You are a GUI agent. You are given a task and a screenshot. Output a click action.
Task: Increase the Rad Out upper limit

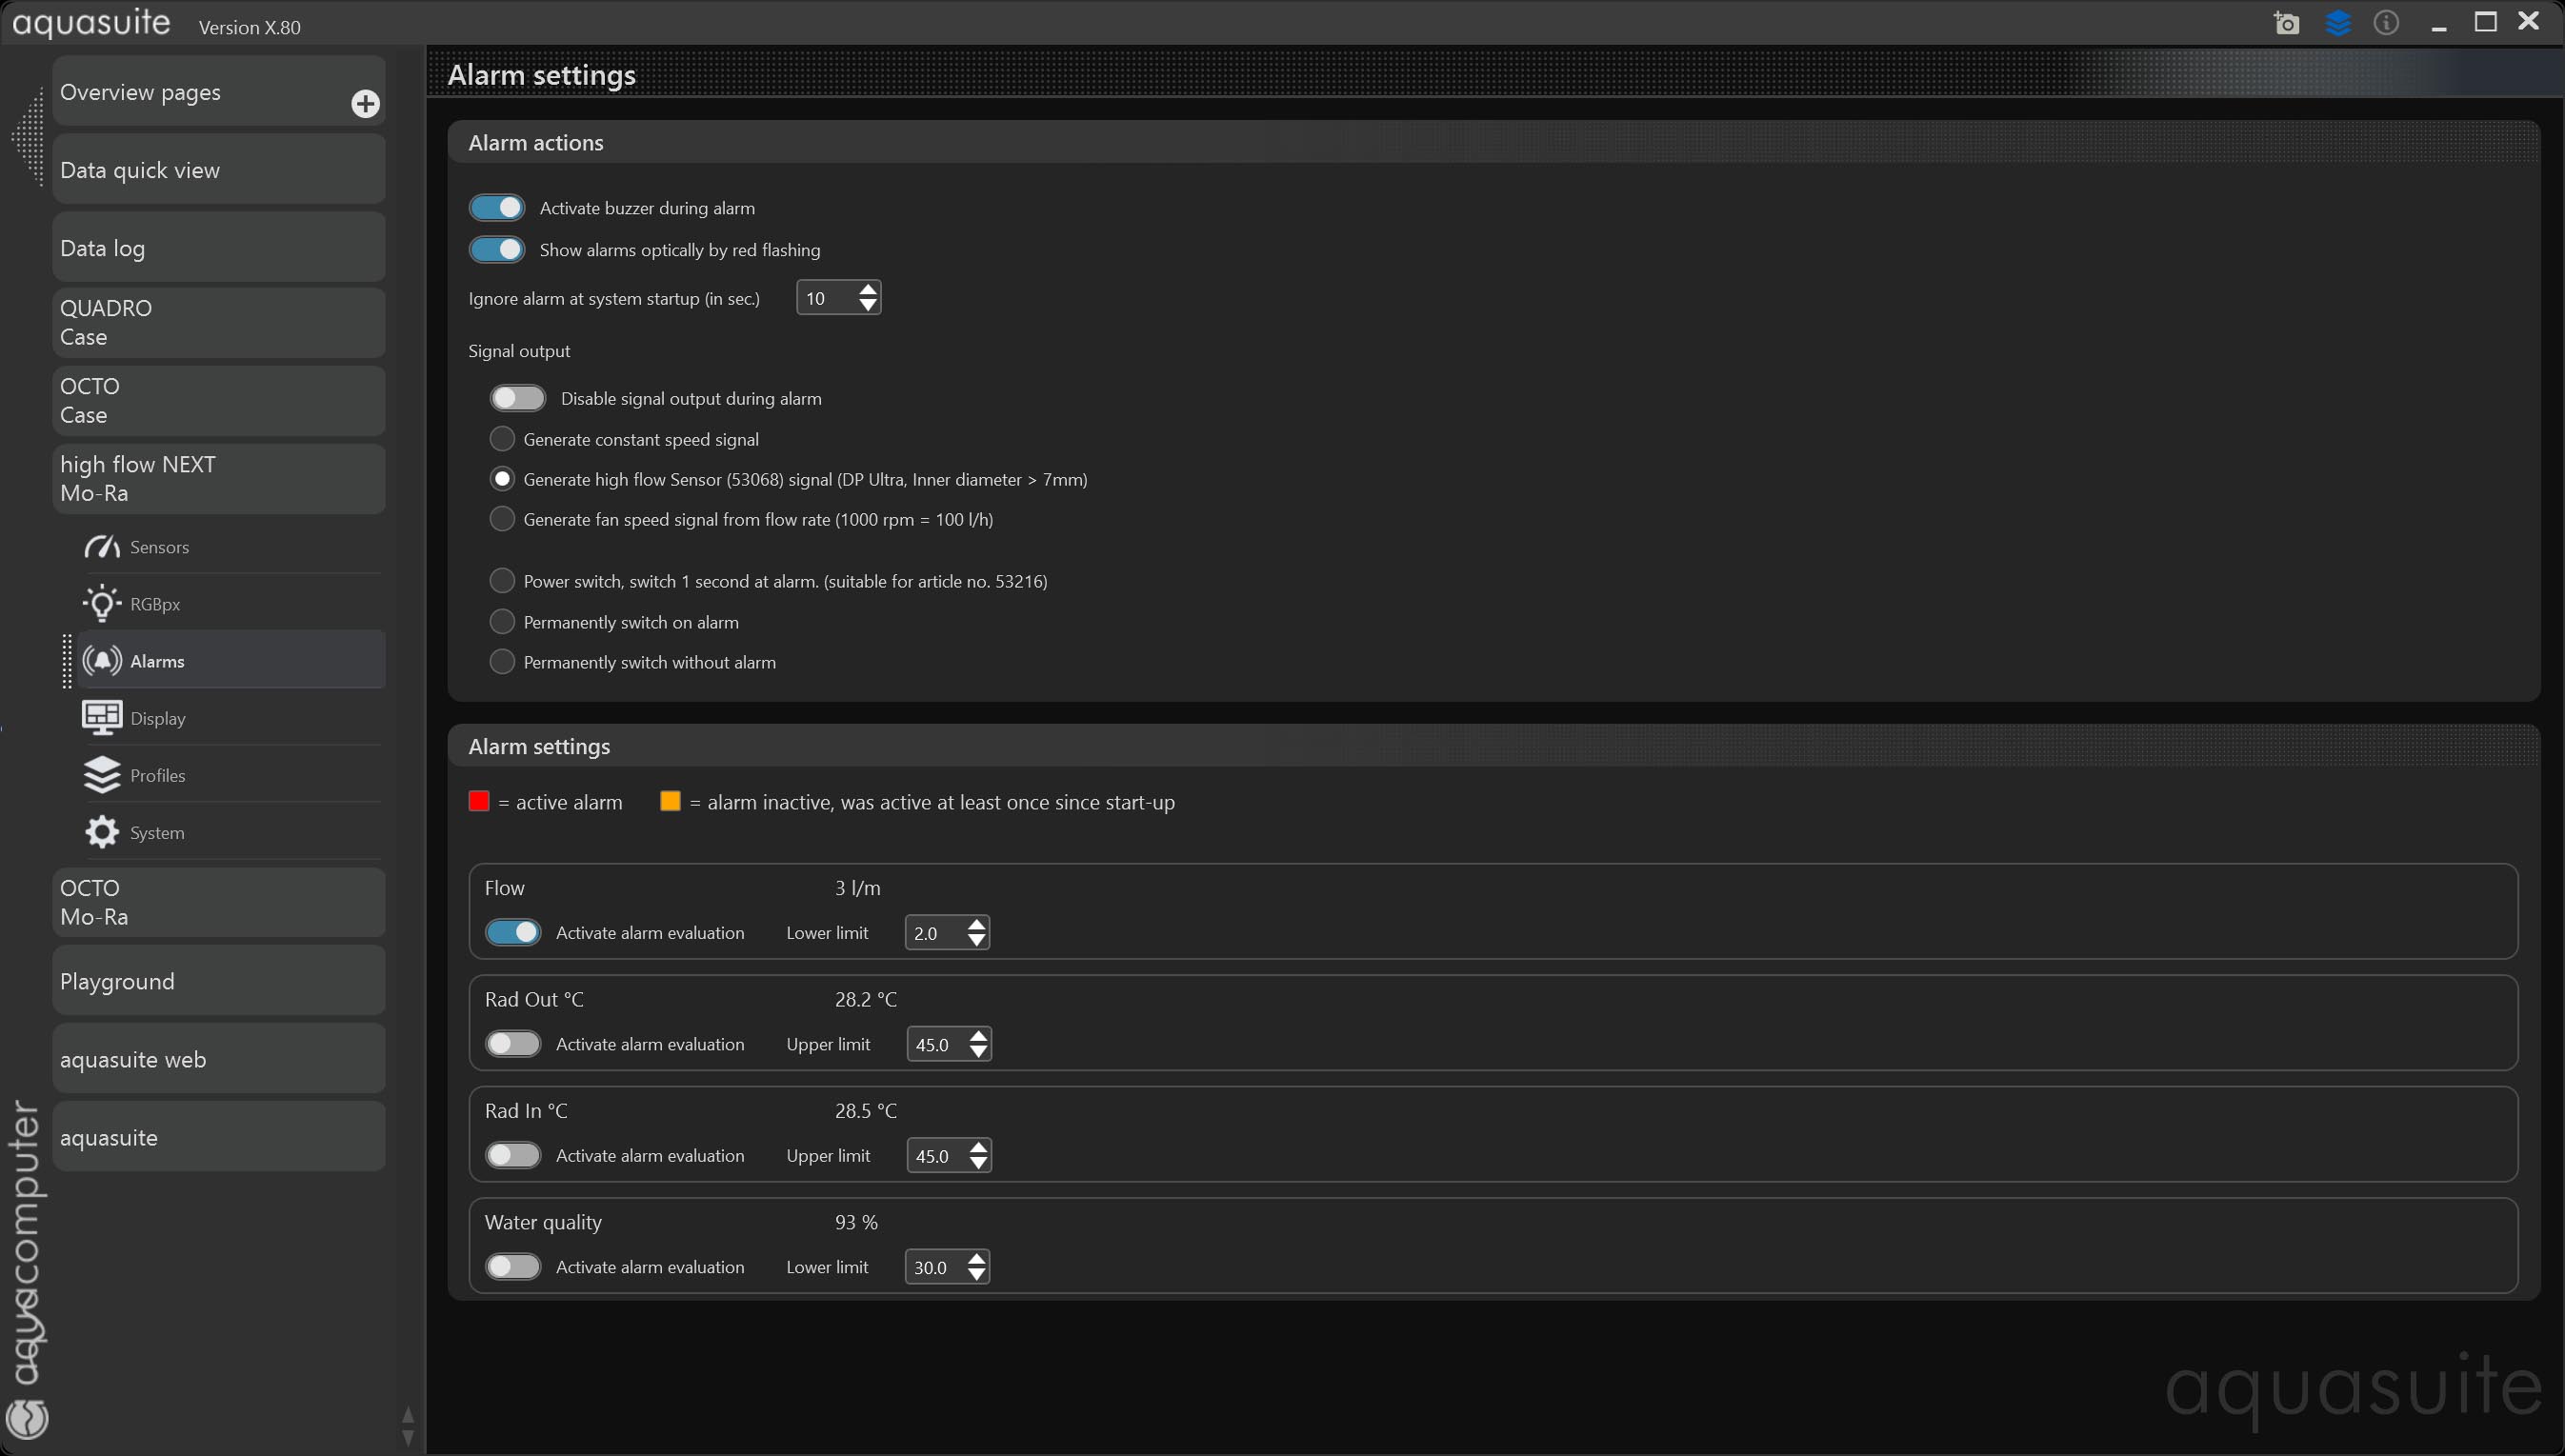point(978,1036)
